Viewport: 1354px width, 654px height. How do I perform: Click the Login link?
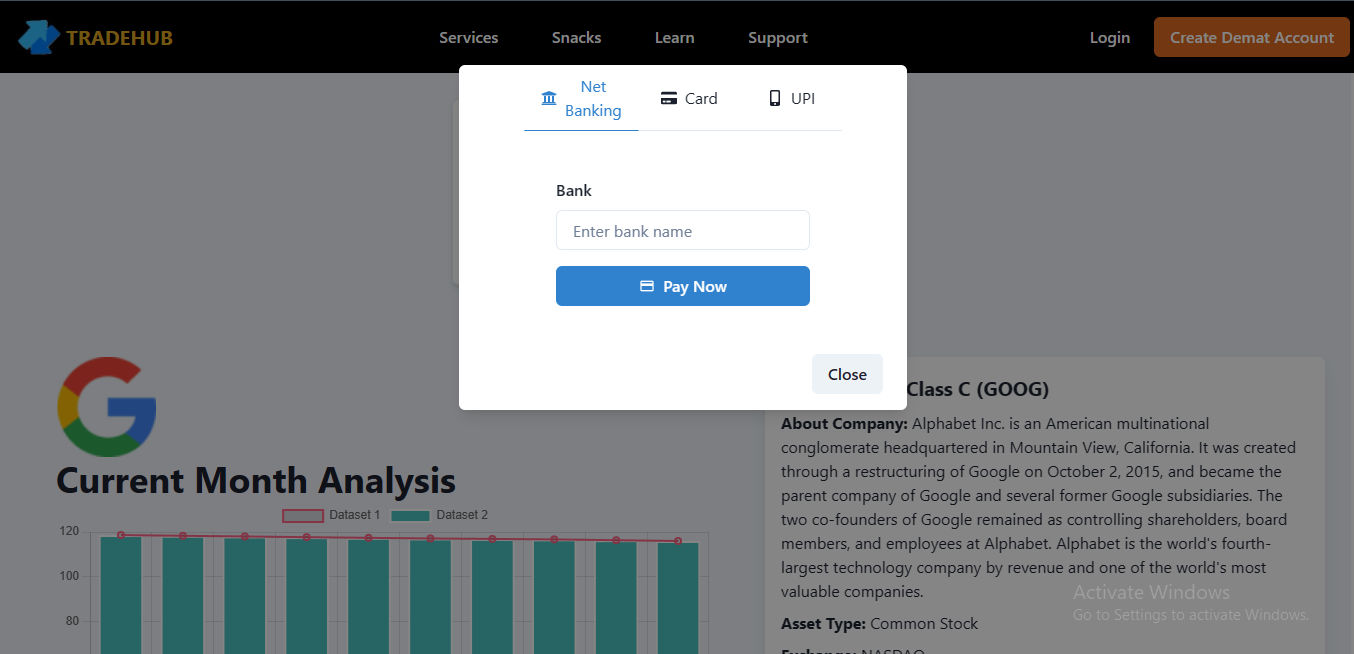(1110, 37)
